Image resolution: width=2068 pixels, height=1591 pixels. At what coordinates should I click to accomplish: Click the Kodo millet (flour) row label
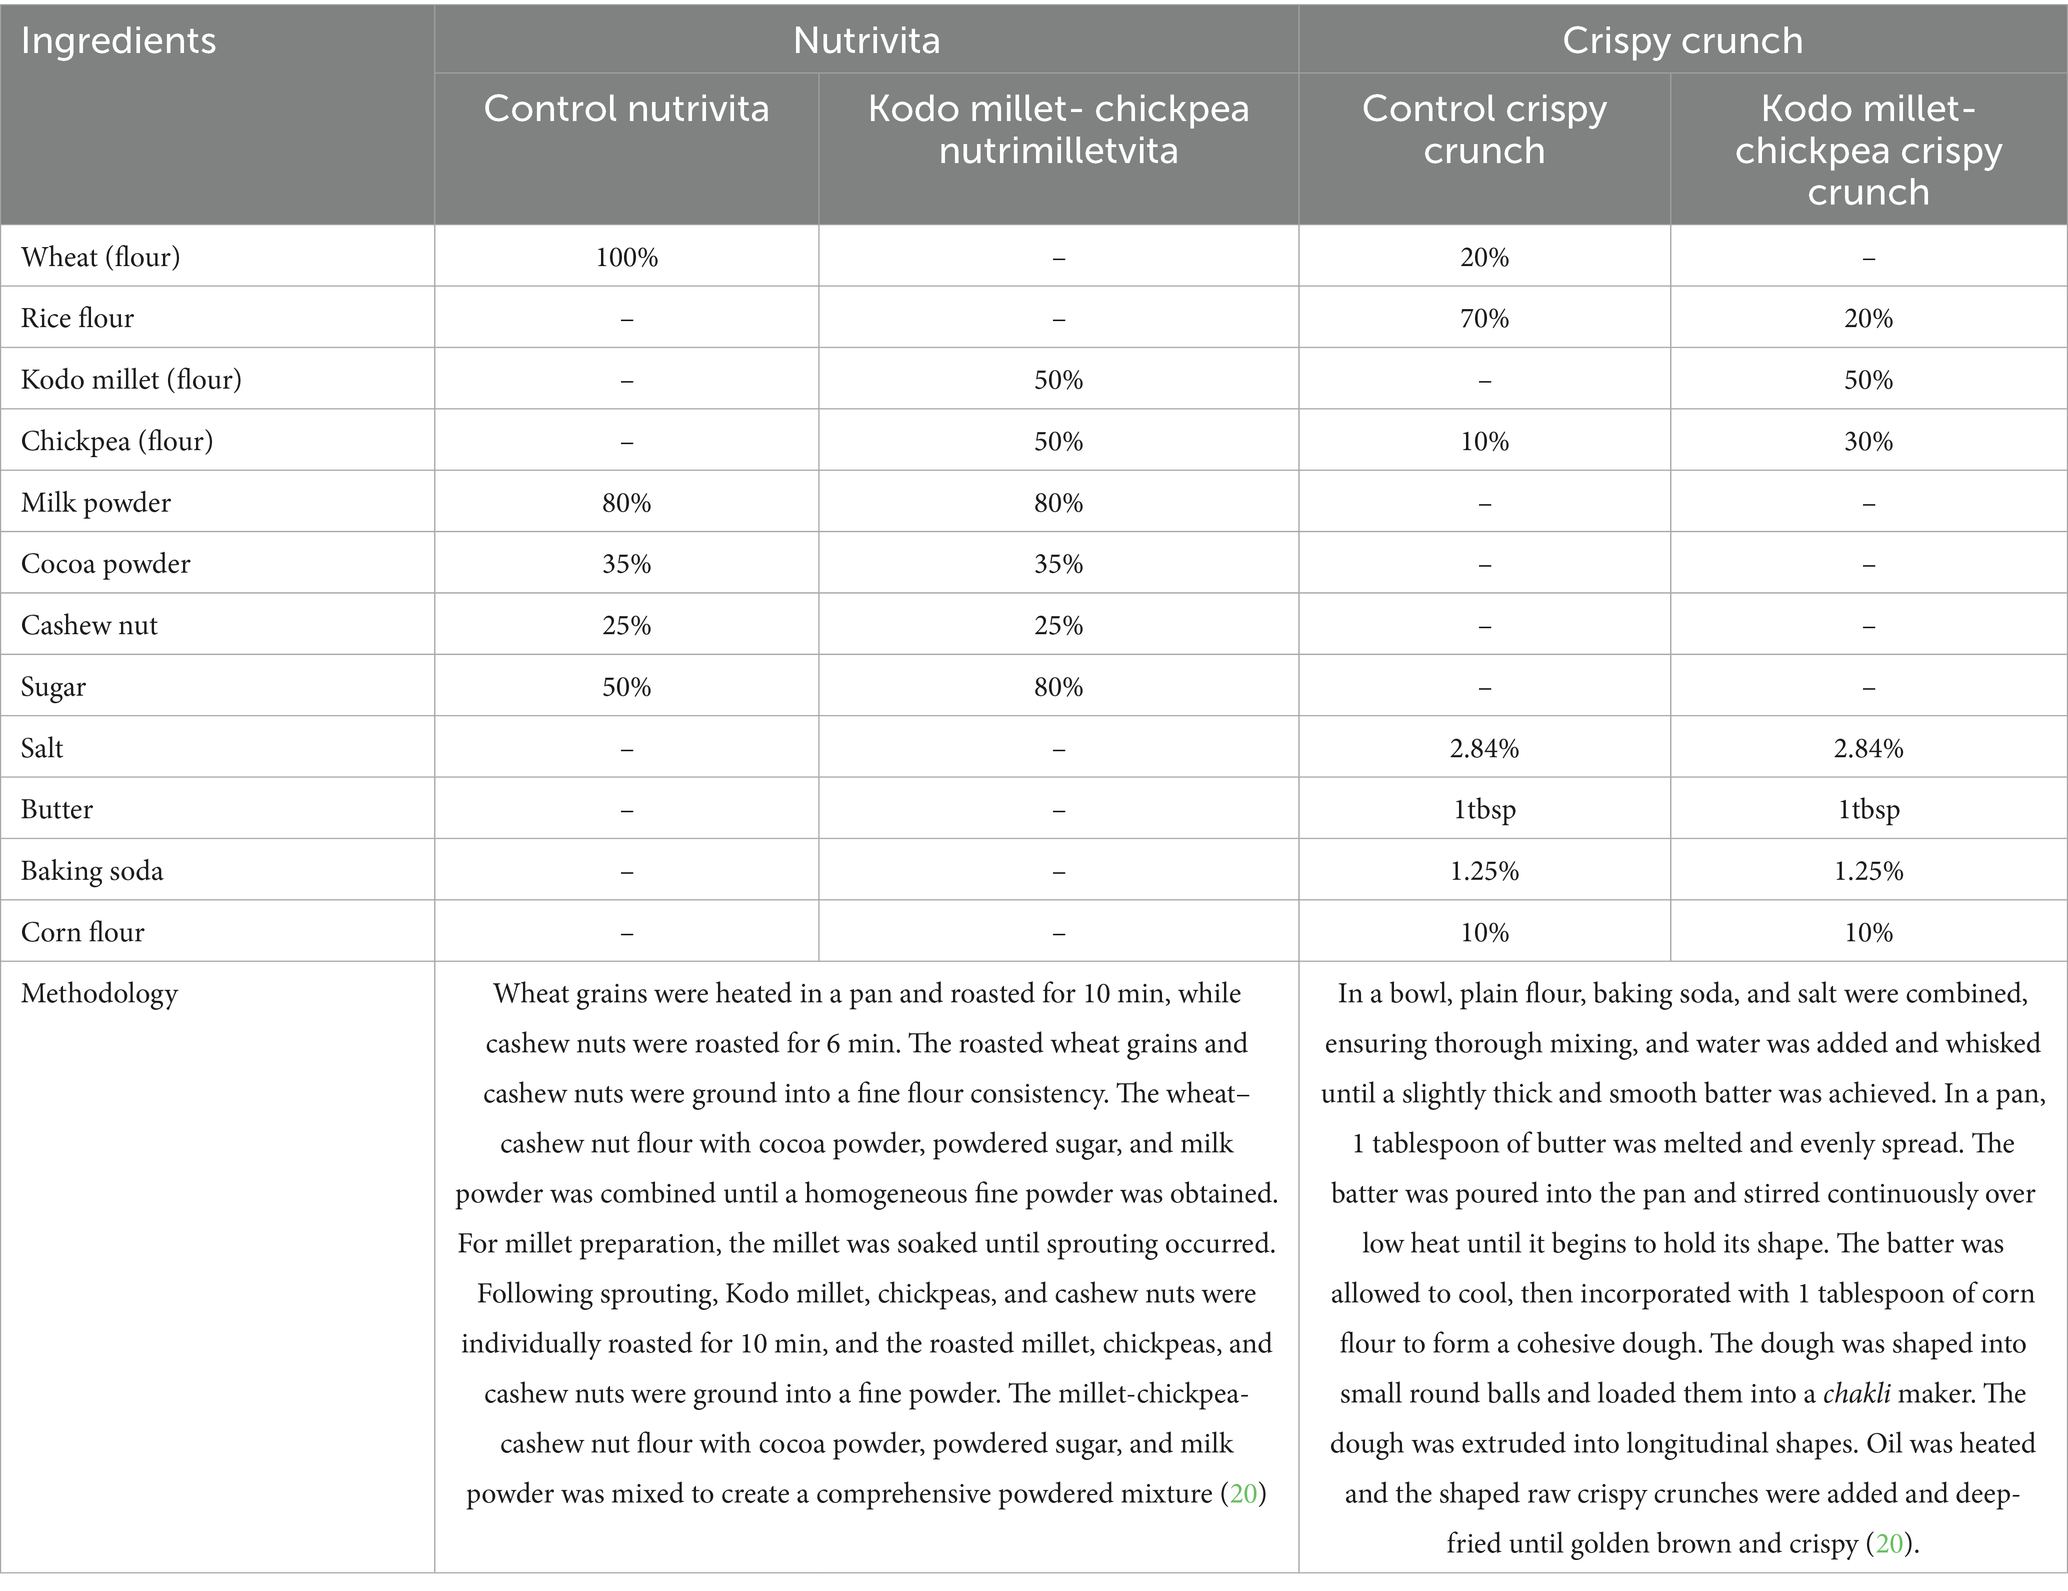click(131, 380)
